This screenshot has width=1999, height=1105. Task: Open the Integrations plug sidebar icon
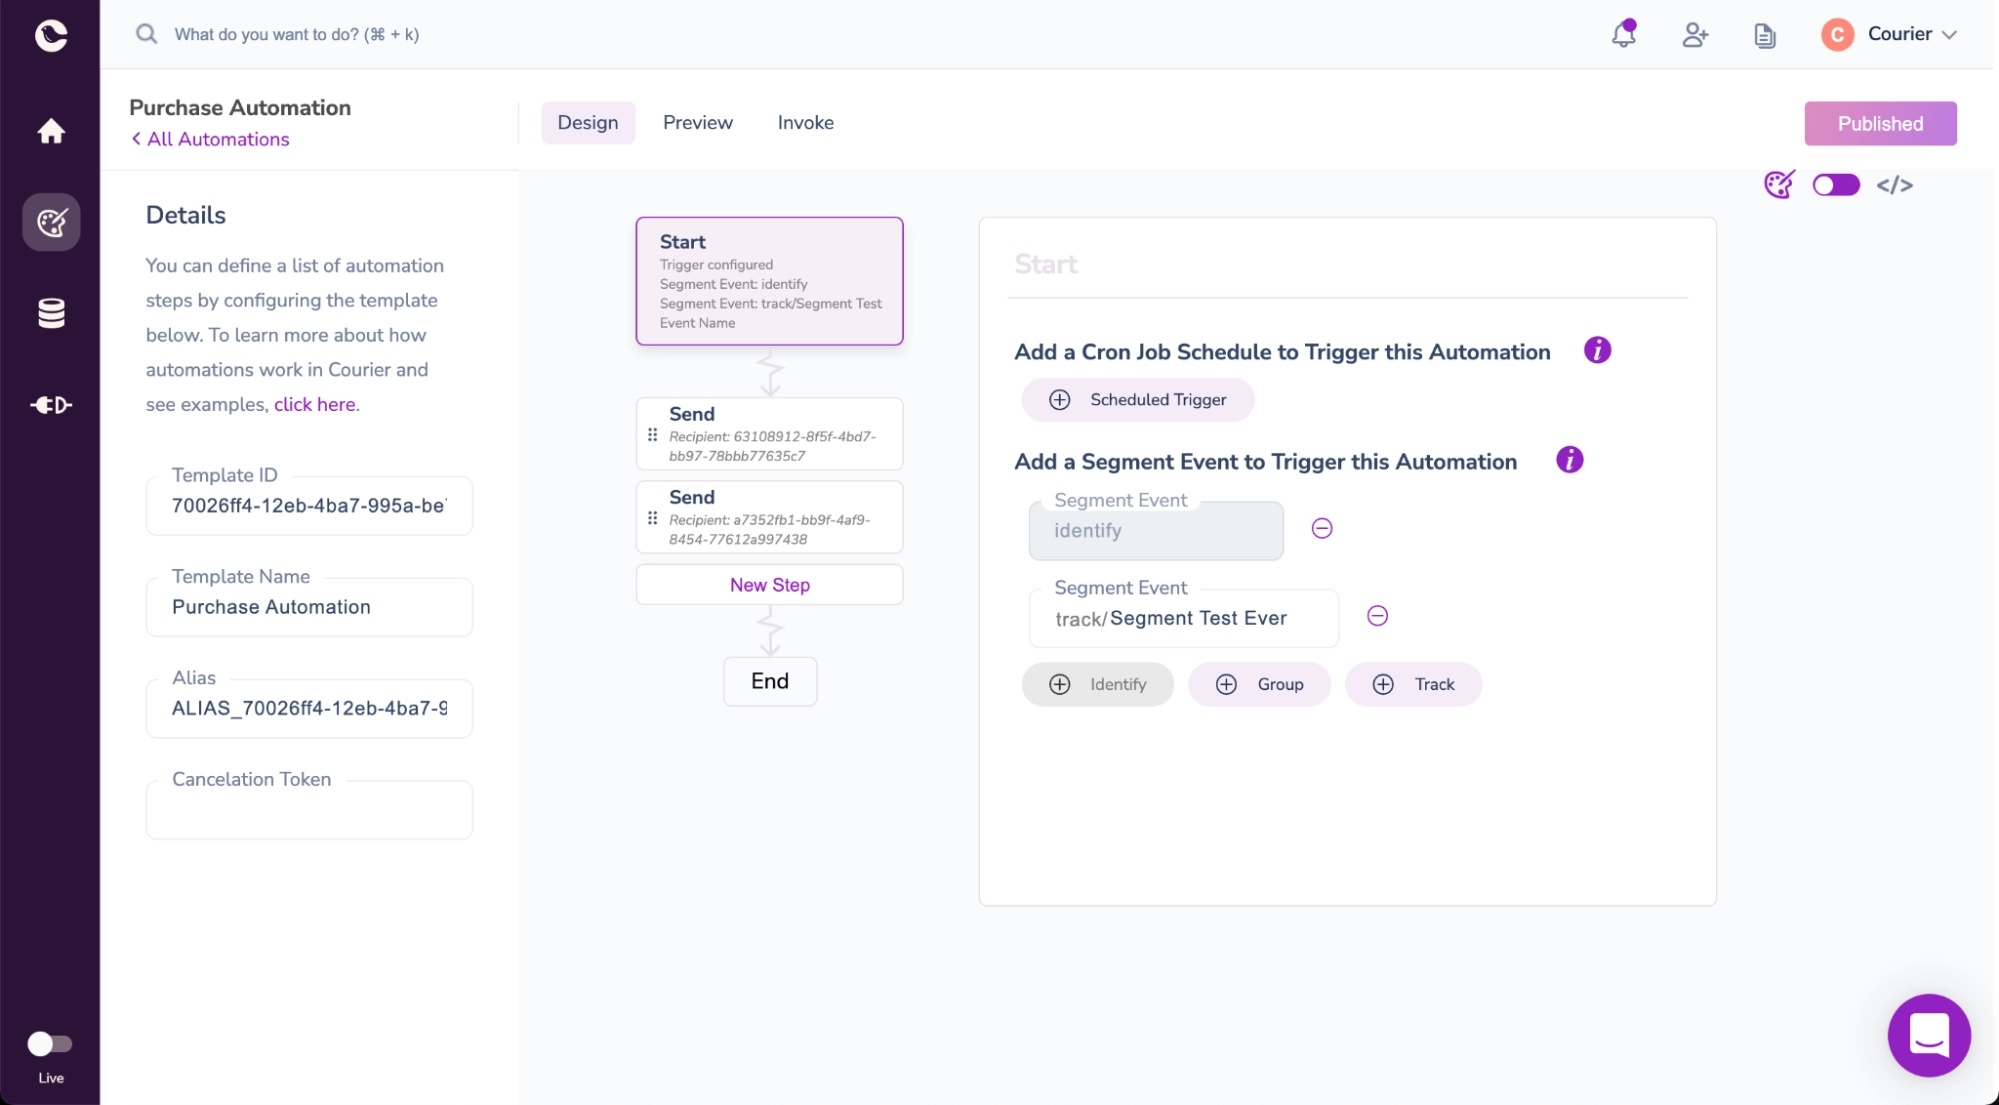point(51,405)
